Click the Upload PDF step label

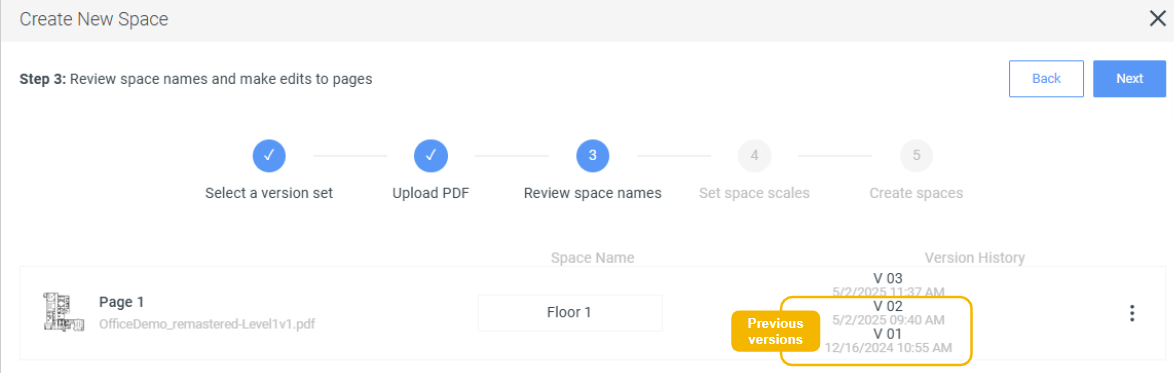pos(431,193)
